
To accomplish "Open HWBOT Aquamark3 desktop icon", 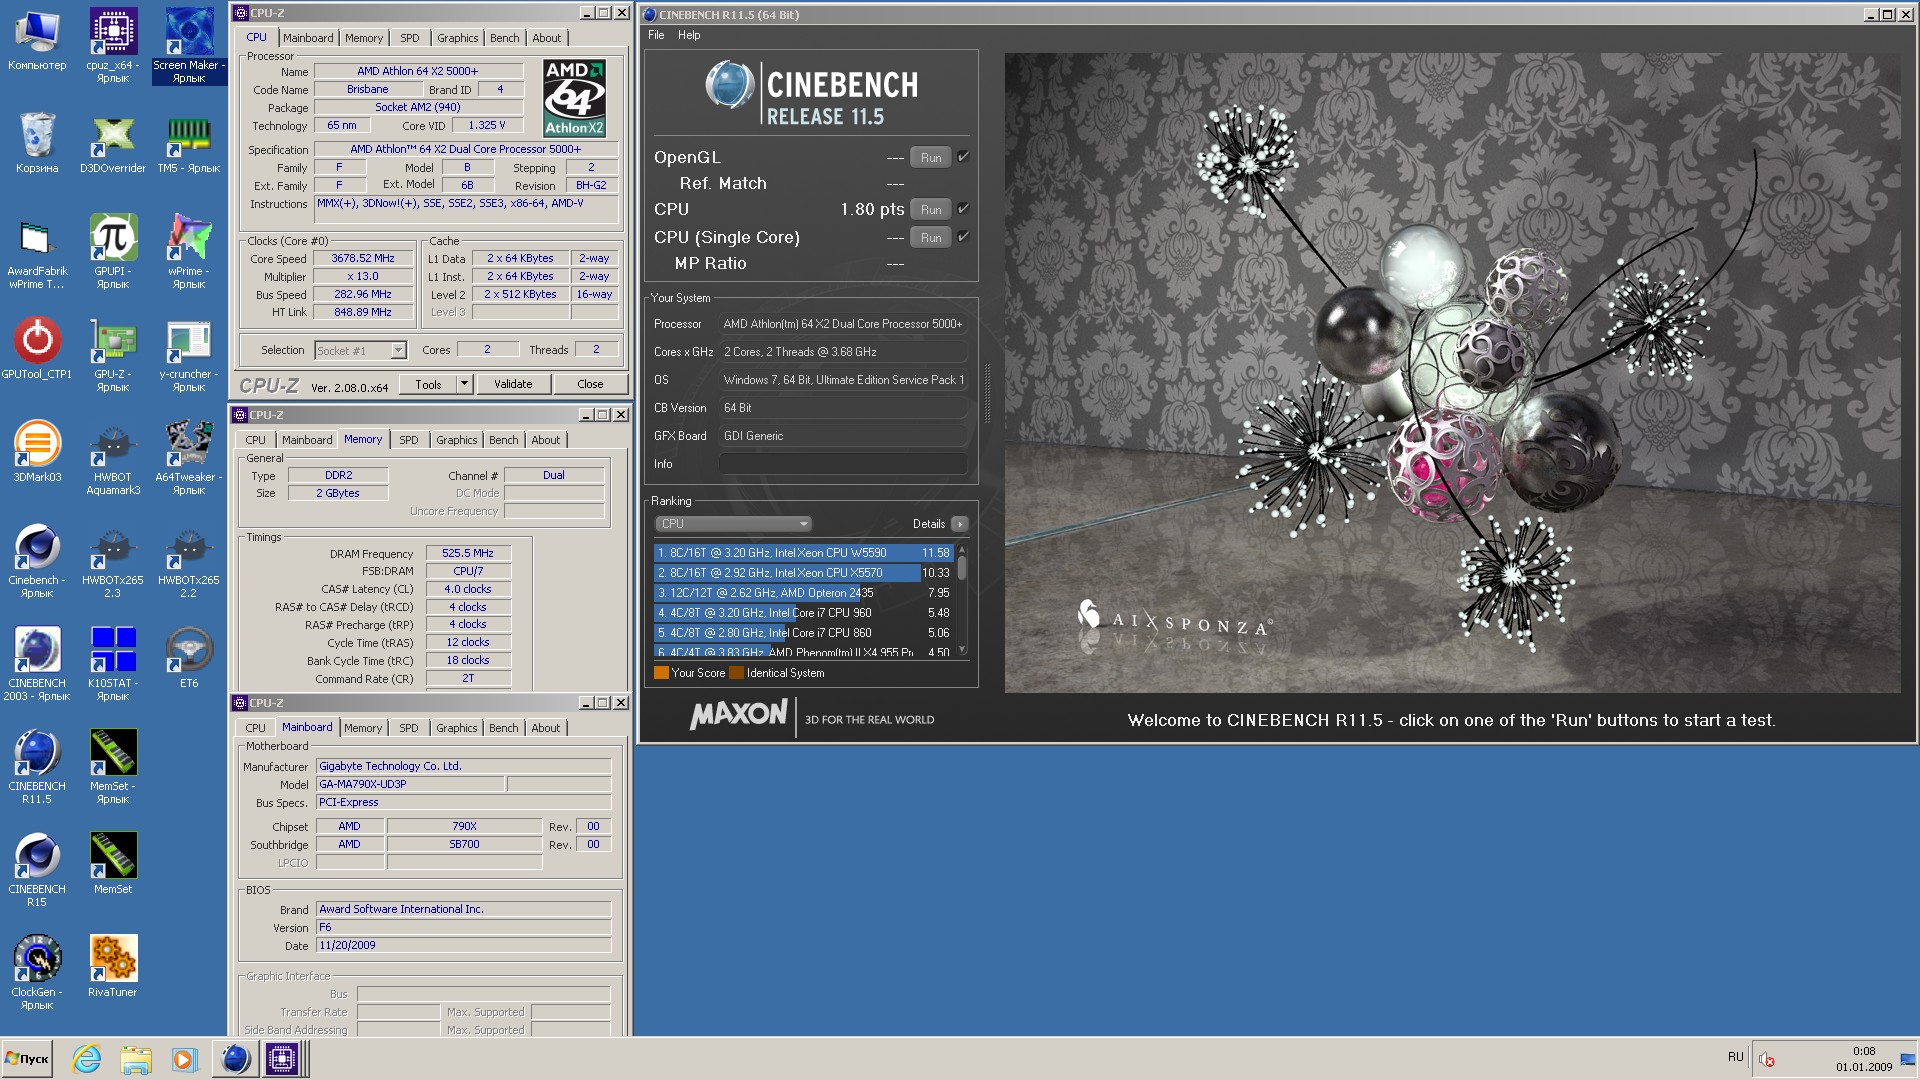I will point(113,459).
